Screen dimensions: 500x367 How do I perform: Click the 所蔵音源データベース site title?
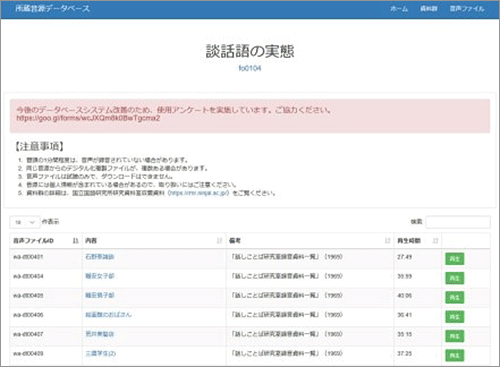click(x=52, y=9)
